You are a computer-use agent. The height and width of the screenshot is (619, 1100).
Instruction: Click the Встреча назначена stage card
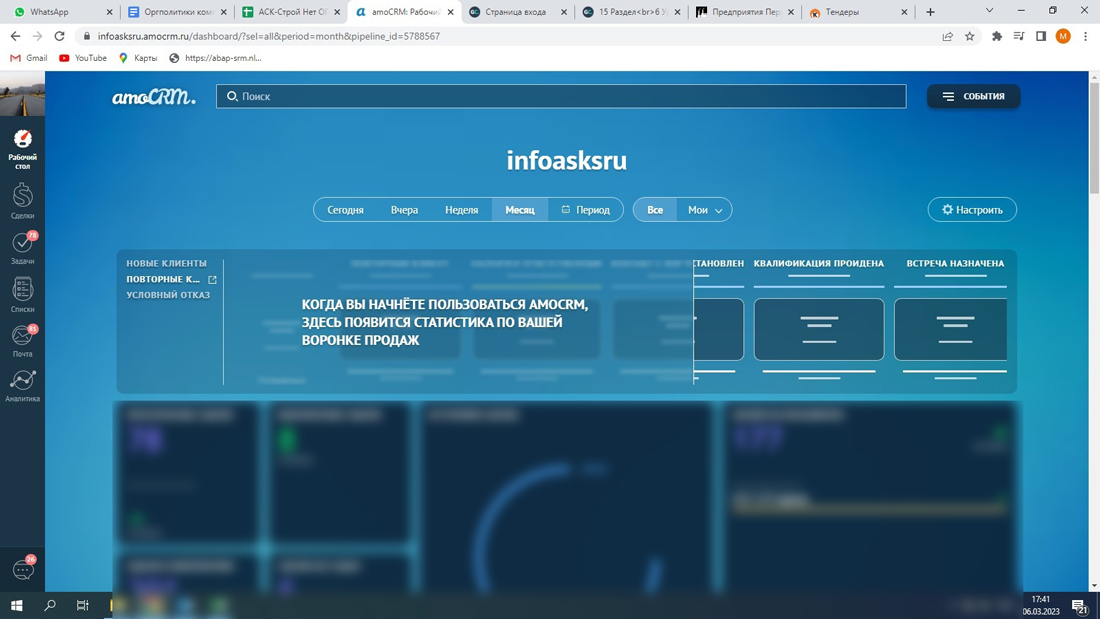(951, 329)
